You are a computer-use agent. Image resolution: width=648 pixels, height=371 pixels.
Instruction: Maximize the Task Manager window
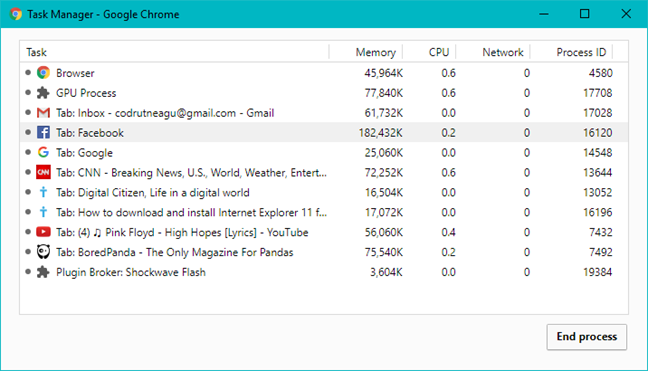coord(584,14)
